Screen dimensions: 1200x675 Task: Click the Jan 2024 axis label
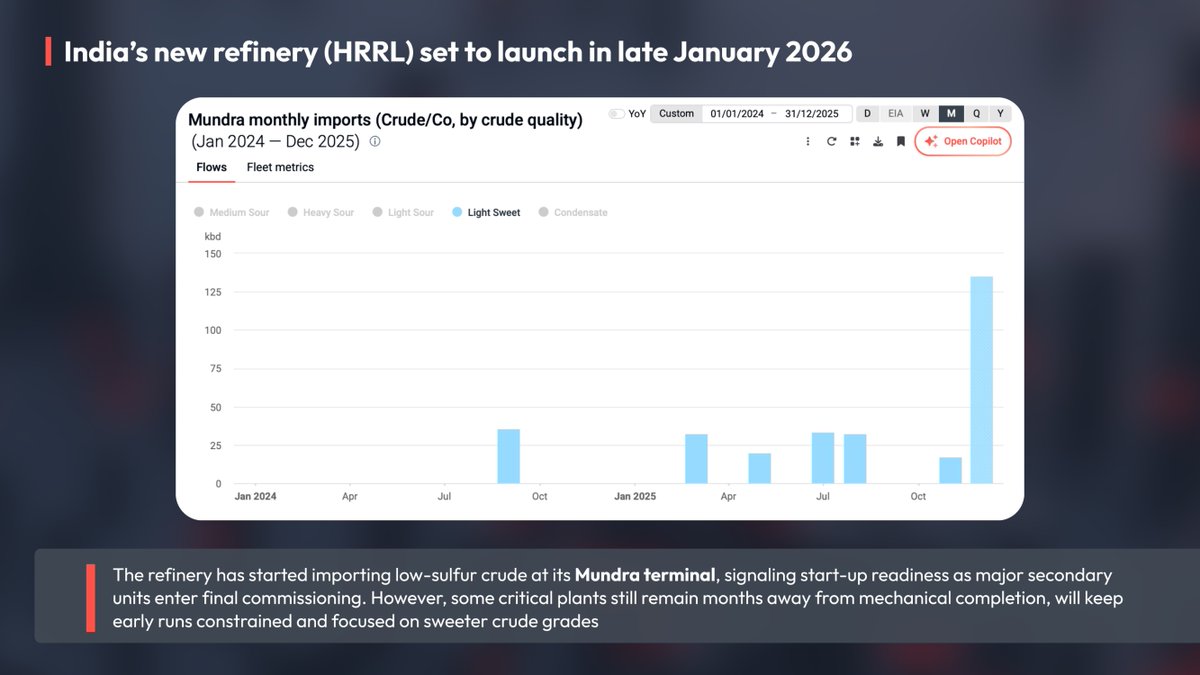pyautogui.click(x=255, y=496)
